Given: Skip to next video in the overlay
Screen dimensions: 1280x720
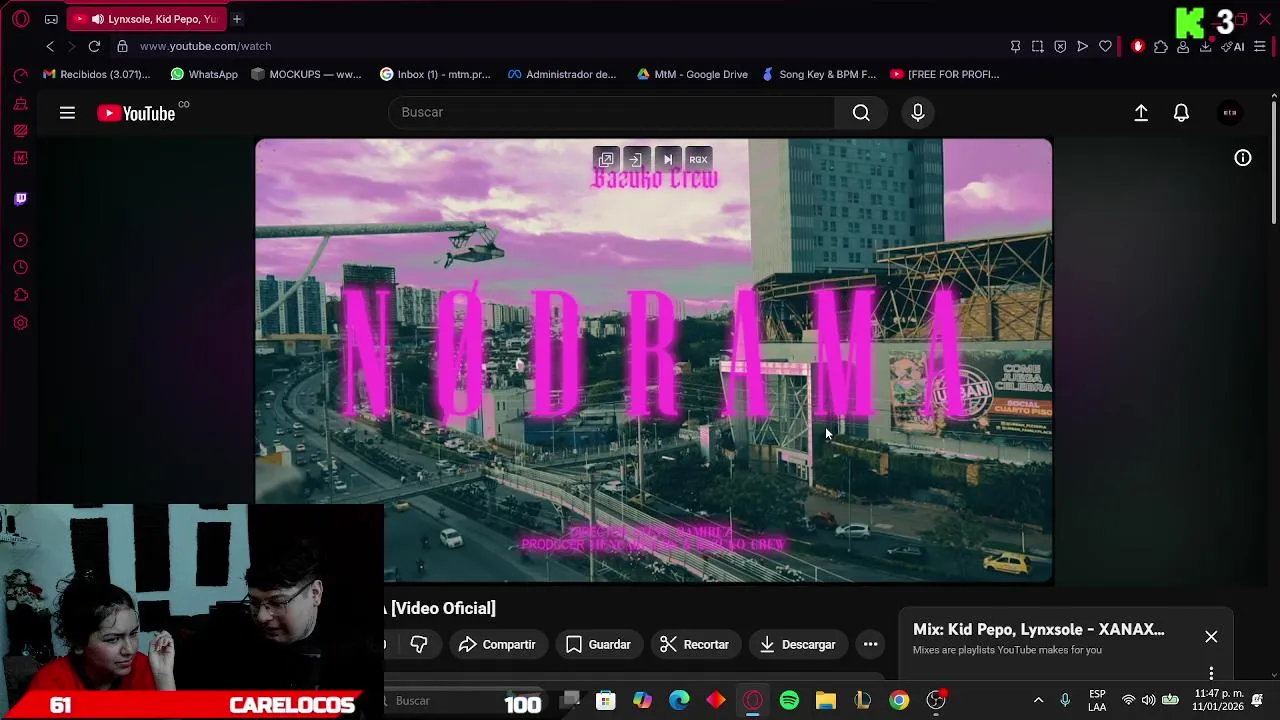Looking at the screenshot, I should pos(668,160).
